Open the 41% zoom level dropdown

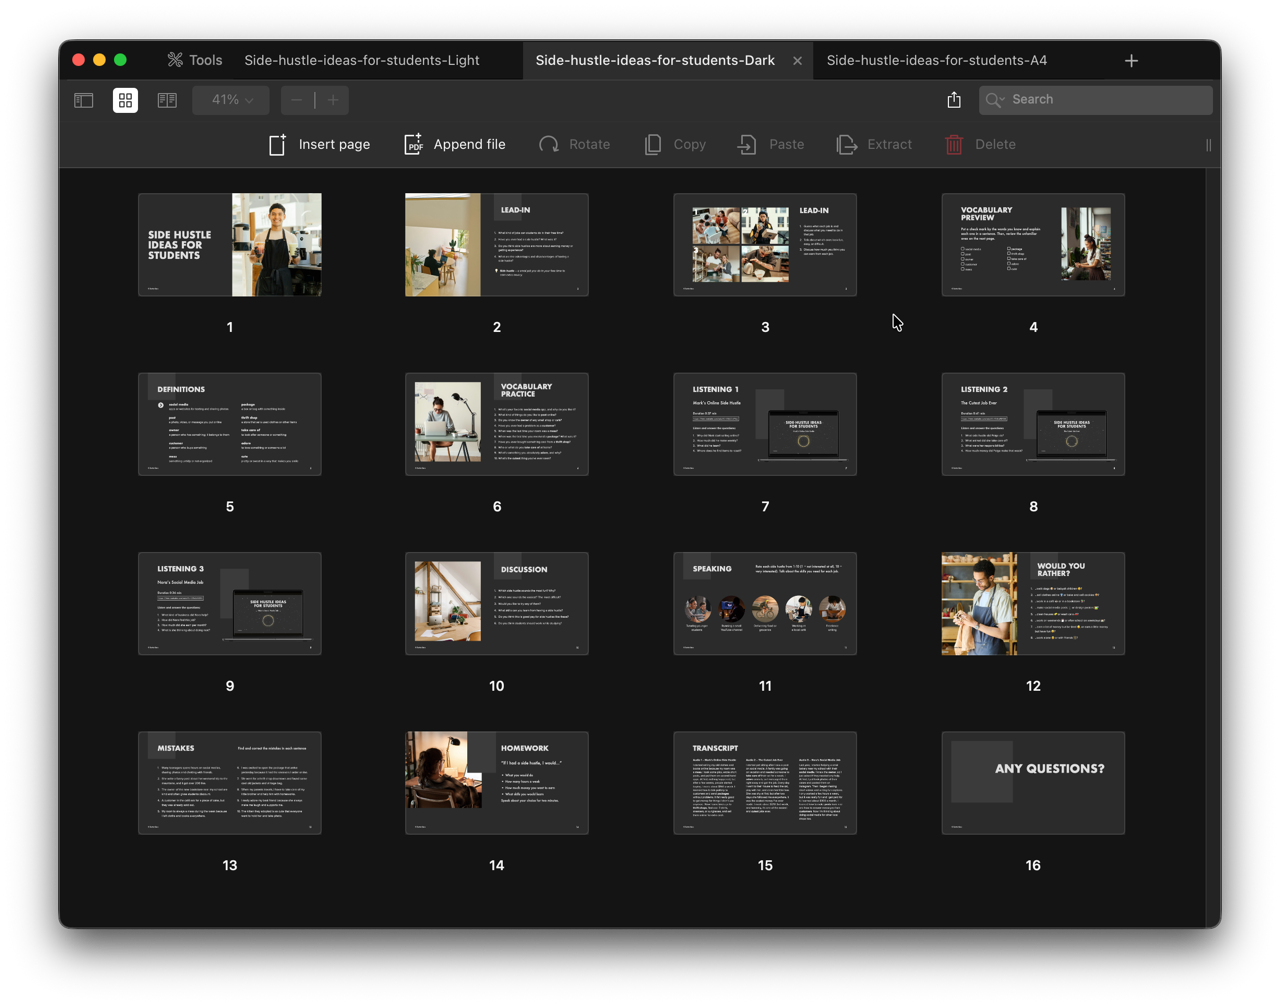(231, 100)
